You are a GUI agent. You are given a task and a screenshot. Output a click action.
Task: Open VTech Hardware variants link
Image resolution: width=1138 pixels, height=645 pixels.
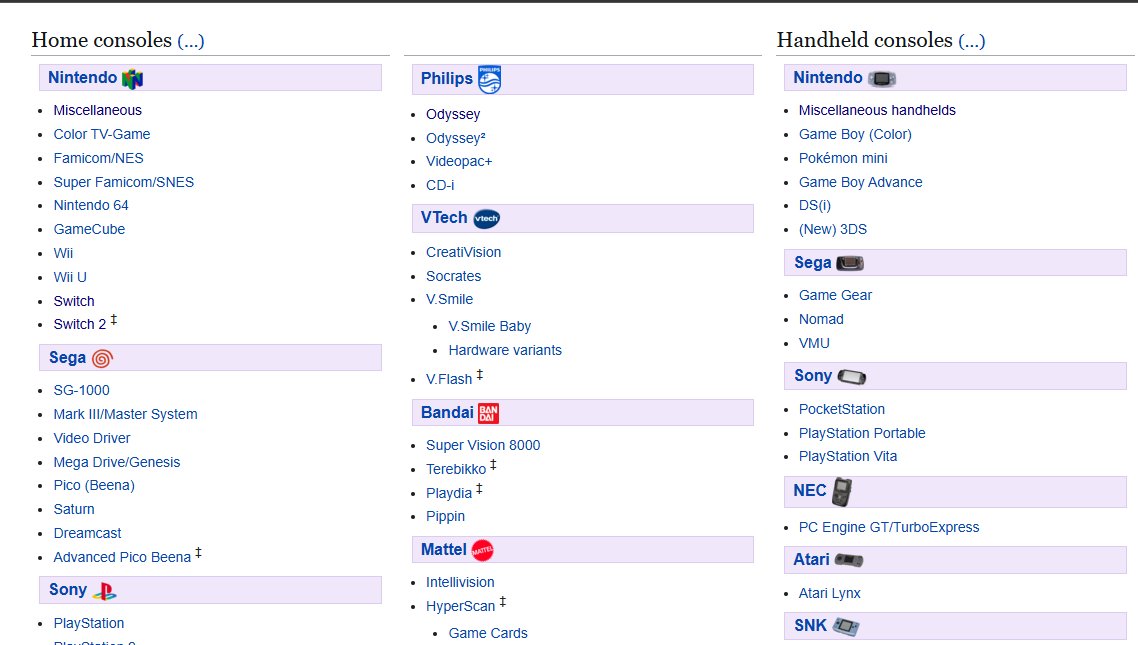(505, 350)
